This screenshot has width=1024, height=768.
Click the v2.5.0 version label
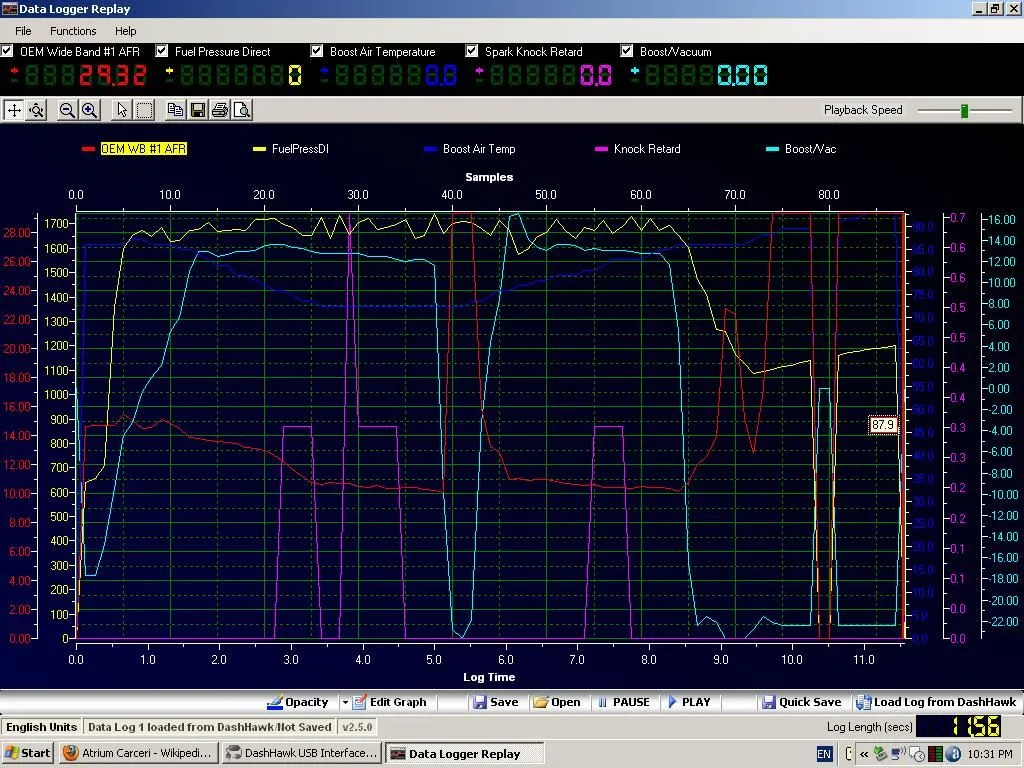tap(357, 727)
